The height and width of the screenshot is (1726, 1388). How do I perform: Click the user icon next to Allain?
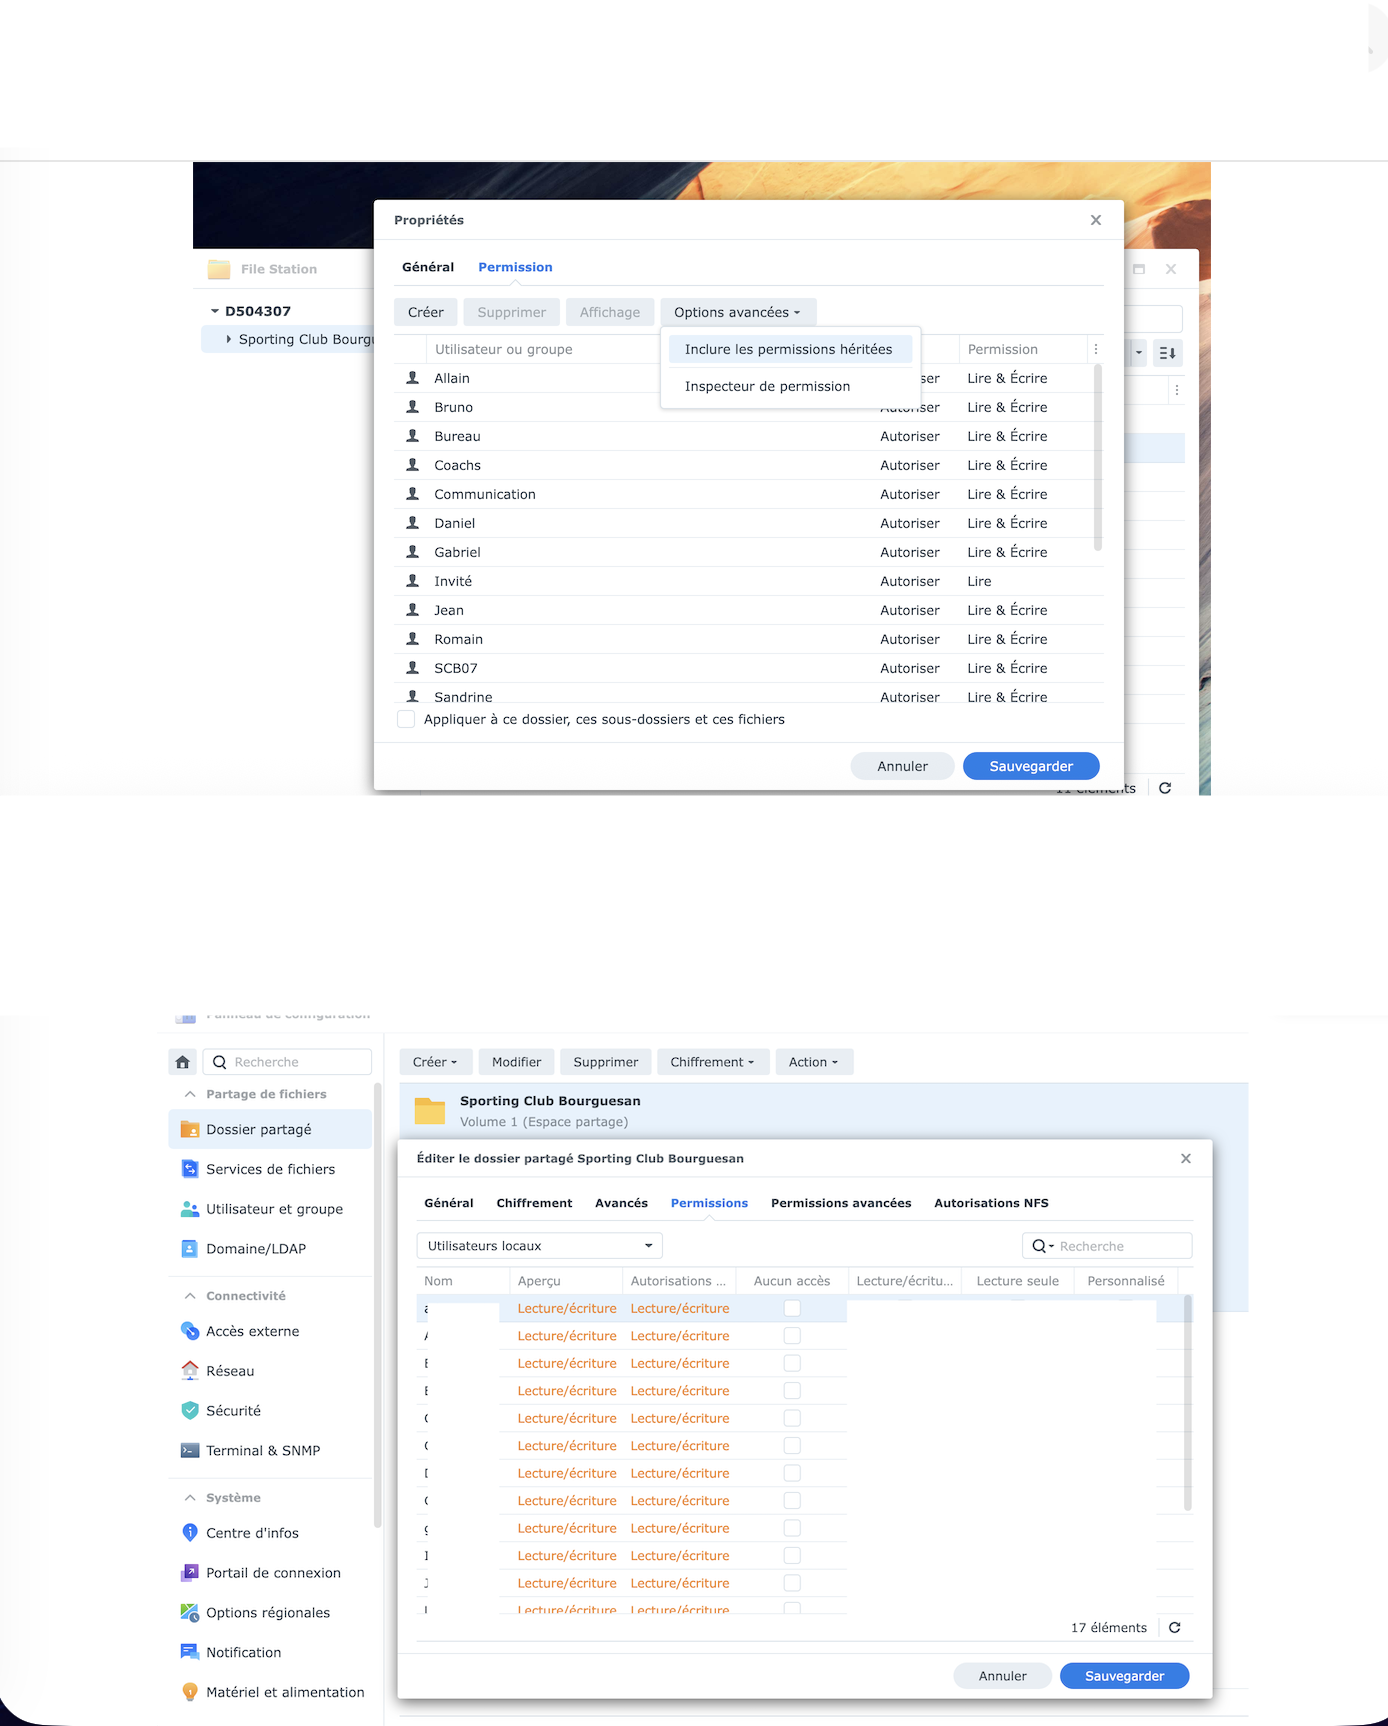click(x=412, y=378)
